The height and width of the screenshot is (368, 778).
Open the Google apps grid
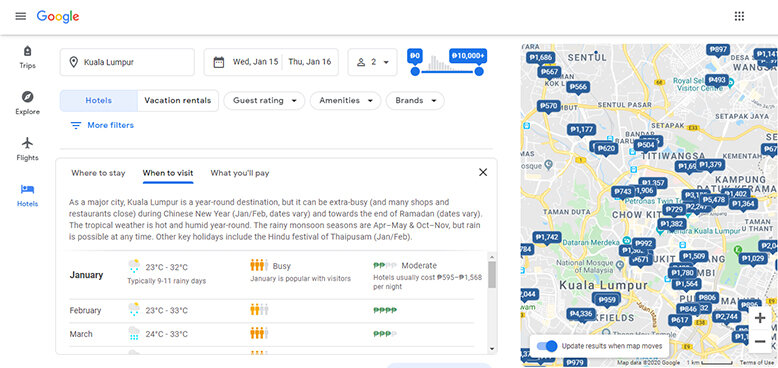[739, 16]
